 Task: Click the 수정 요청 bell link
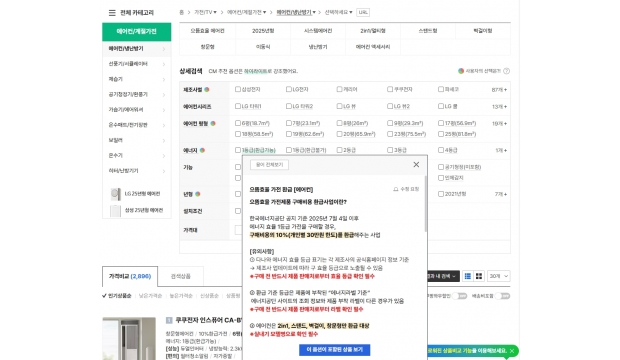[x=406, y=189]
